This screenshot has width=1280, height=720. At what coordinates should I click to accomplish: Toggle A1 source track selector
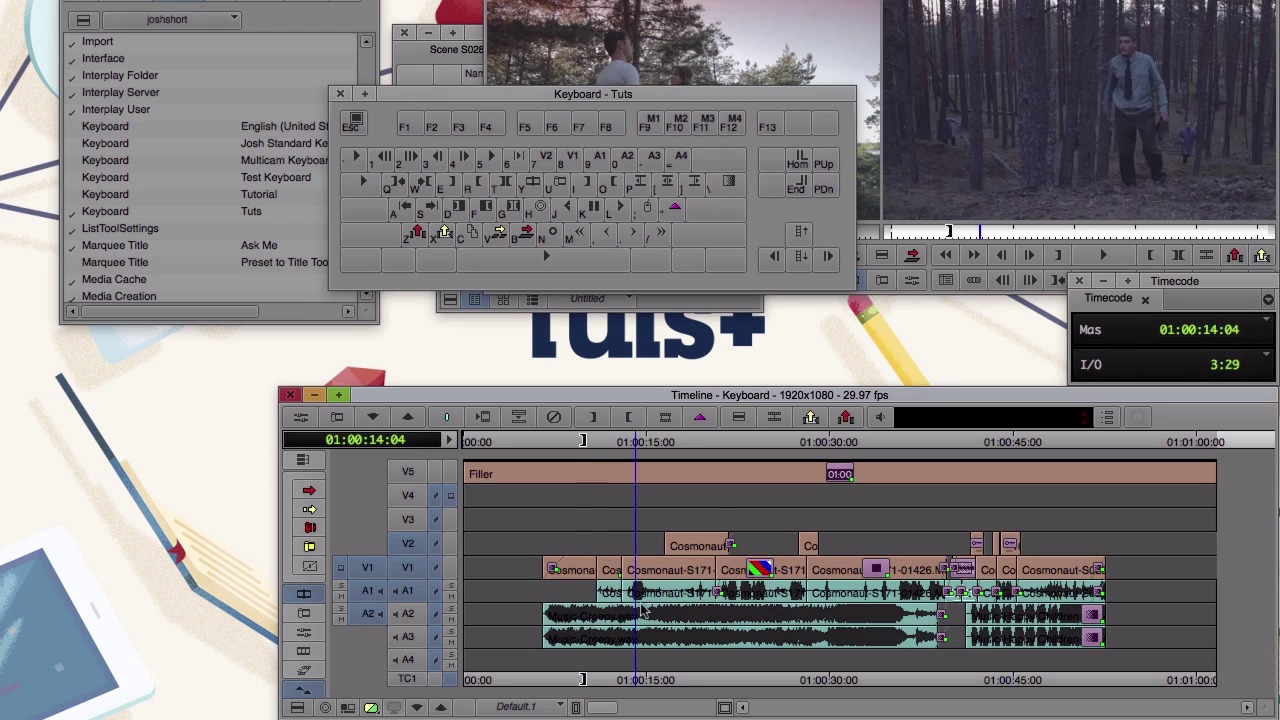[367, 590]
